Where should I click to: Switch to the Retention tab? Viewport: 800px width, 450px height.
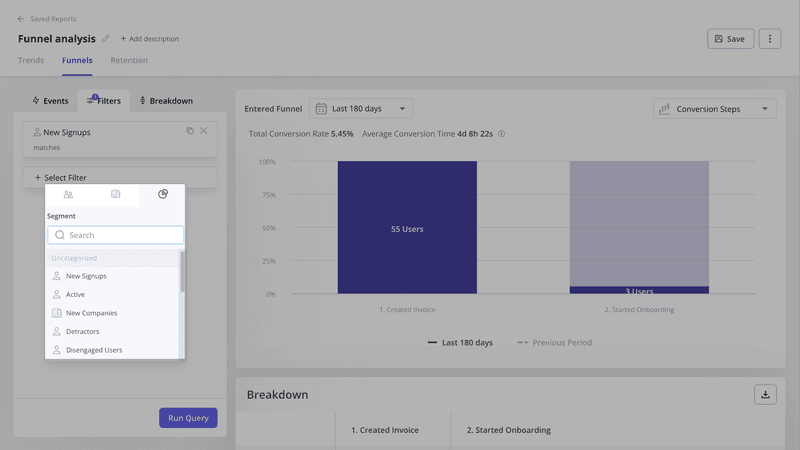tap(129, 61)
